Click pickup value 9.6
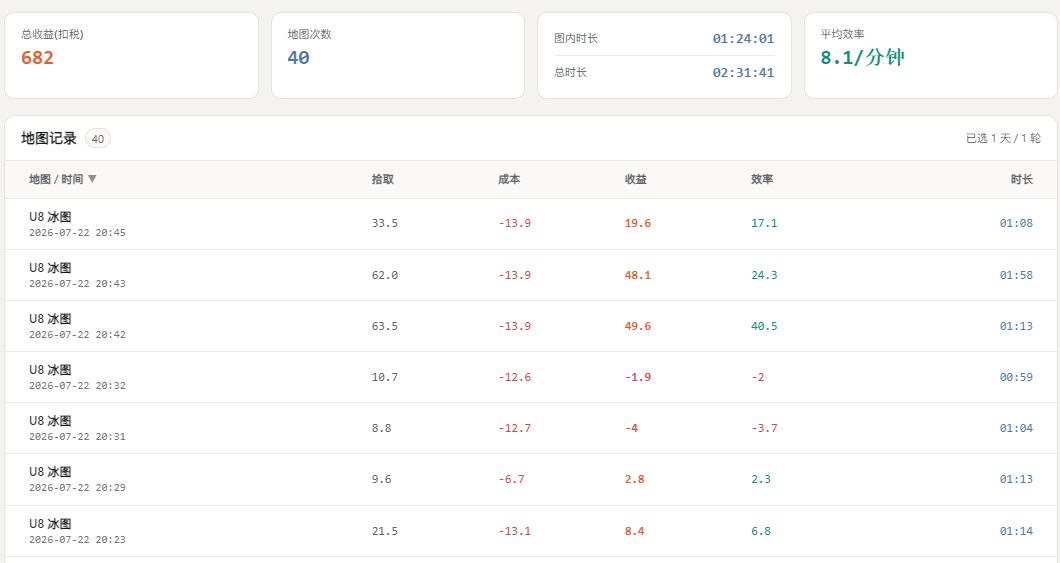Viewport: 1060px width, 563px height. [381, 479]
